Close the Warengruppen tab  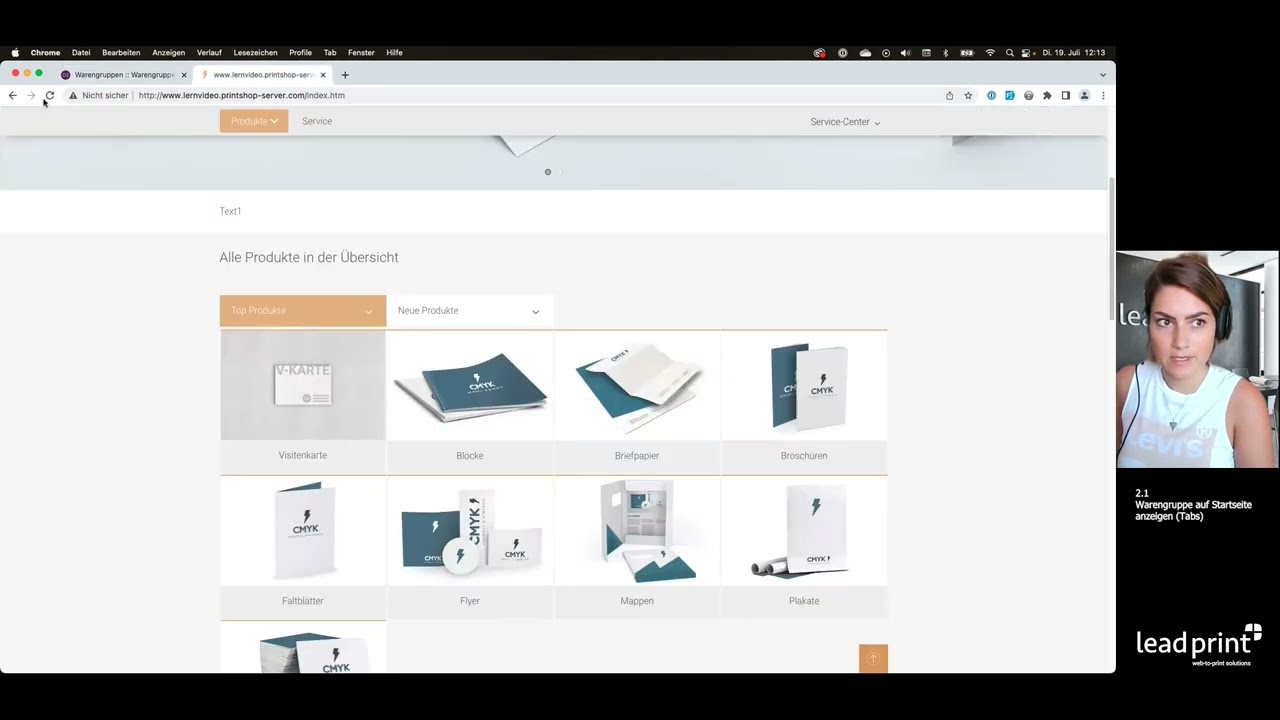pos(184,75)
